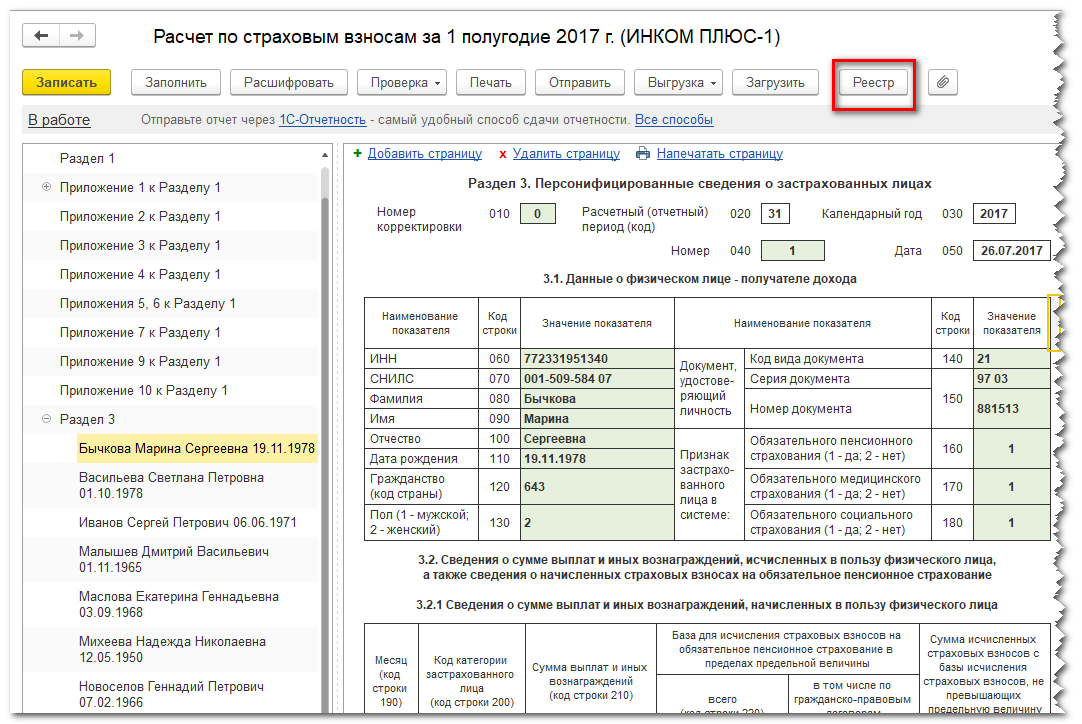Open the Проверка dropdown menu
The width and height of the screenshot is (1082, 724).
click(x=402, y=82)
